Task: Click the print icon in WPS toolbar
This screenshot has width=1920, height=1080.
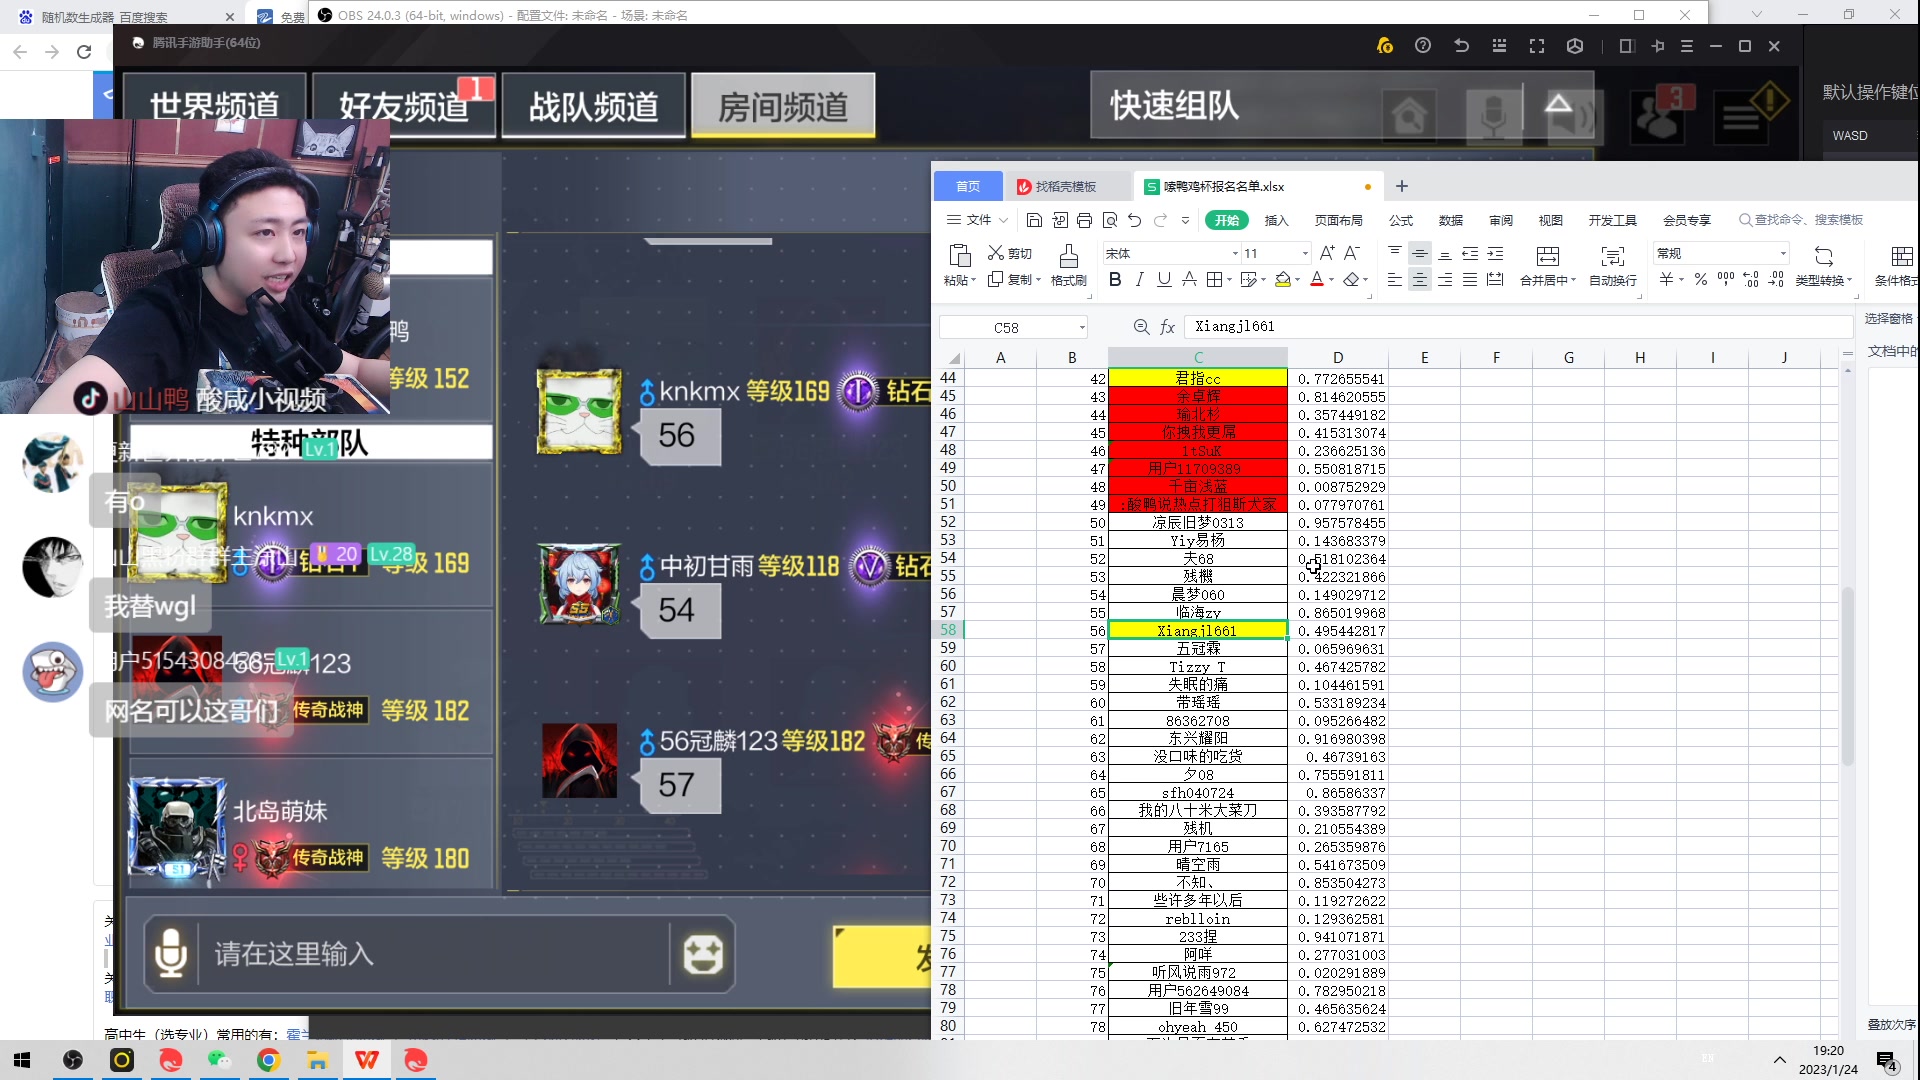Action: (1084, 220)
